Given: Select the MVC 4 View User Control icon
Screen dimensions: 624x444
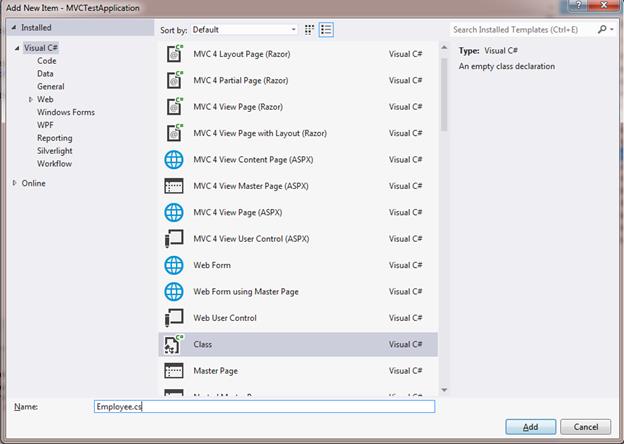Looking at the screenshot, I should (x=173, y=239).
